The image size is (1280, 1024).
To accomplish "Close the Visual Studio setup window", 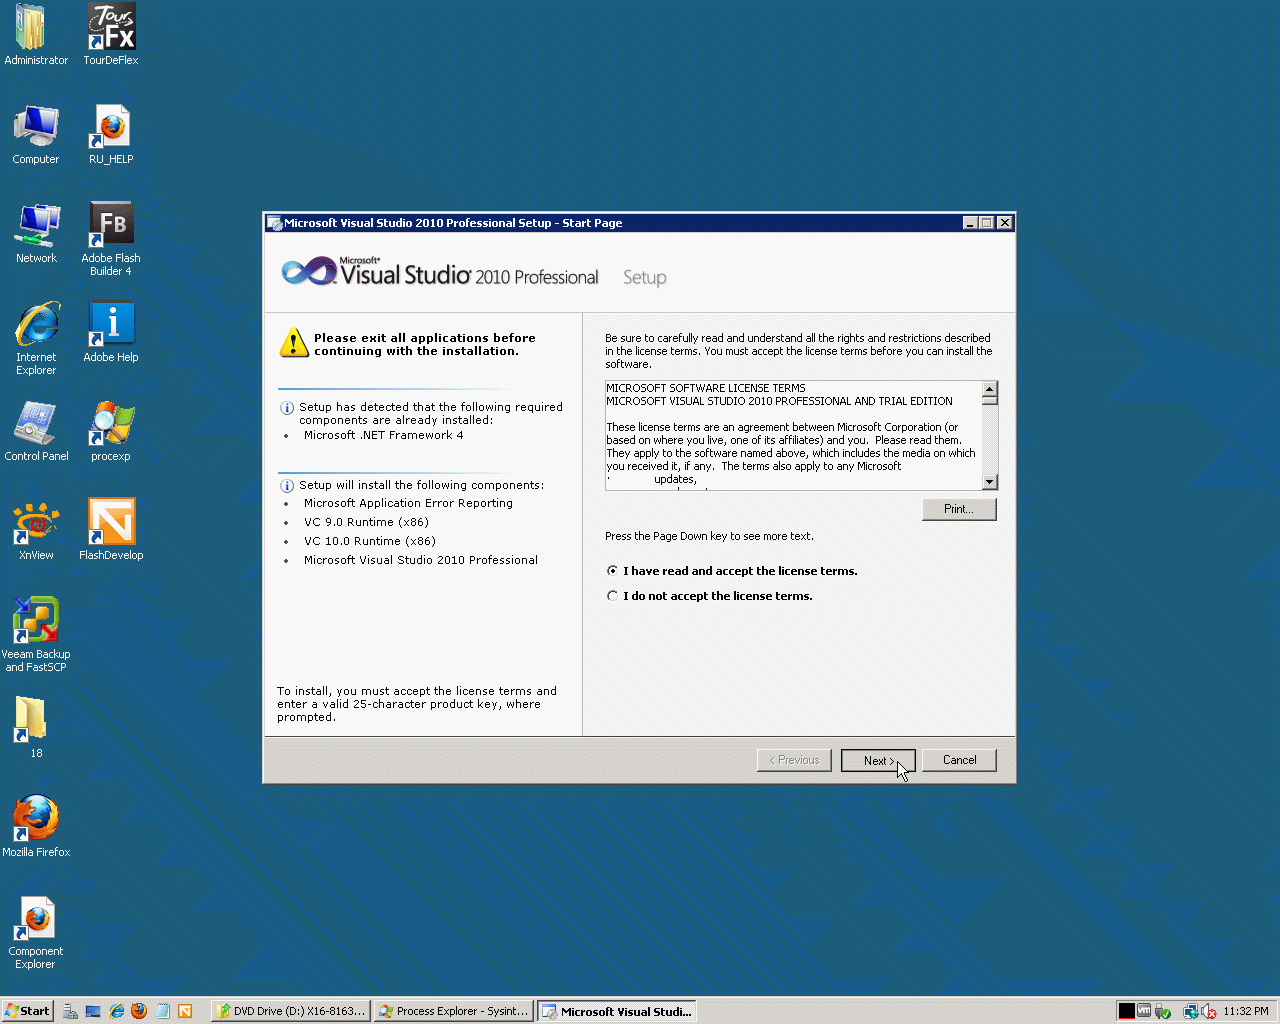I will [x=1005, y=223].
